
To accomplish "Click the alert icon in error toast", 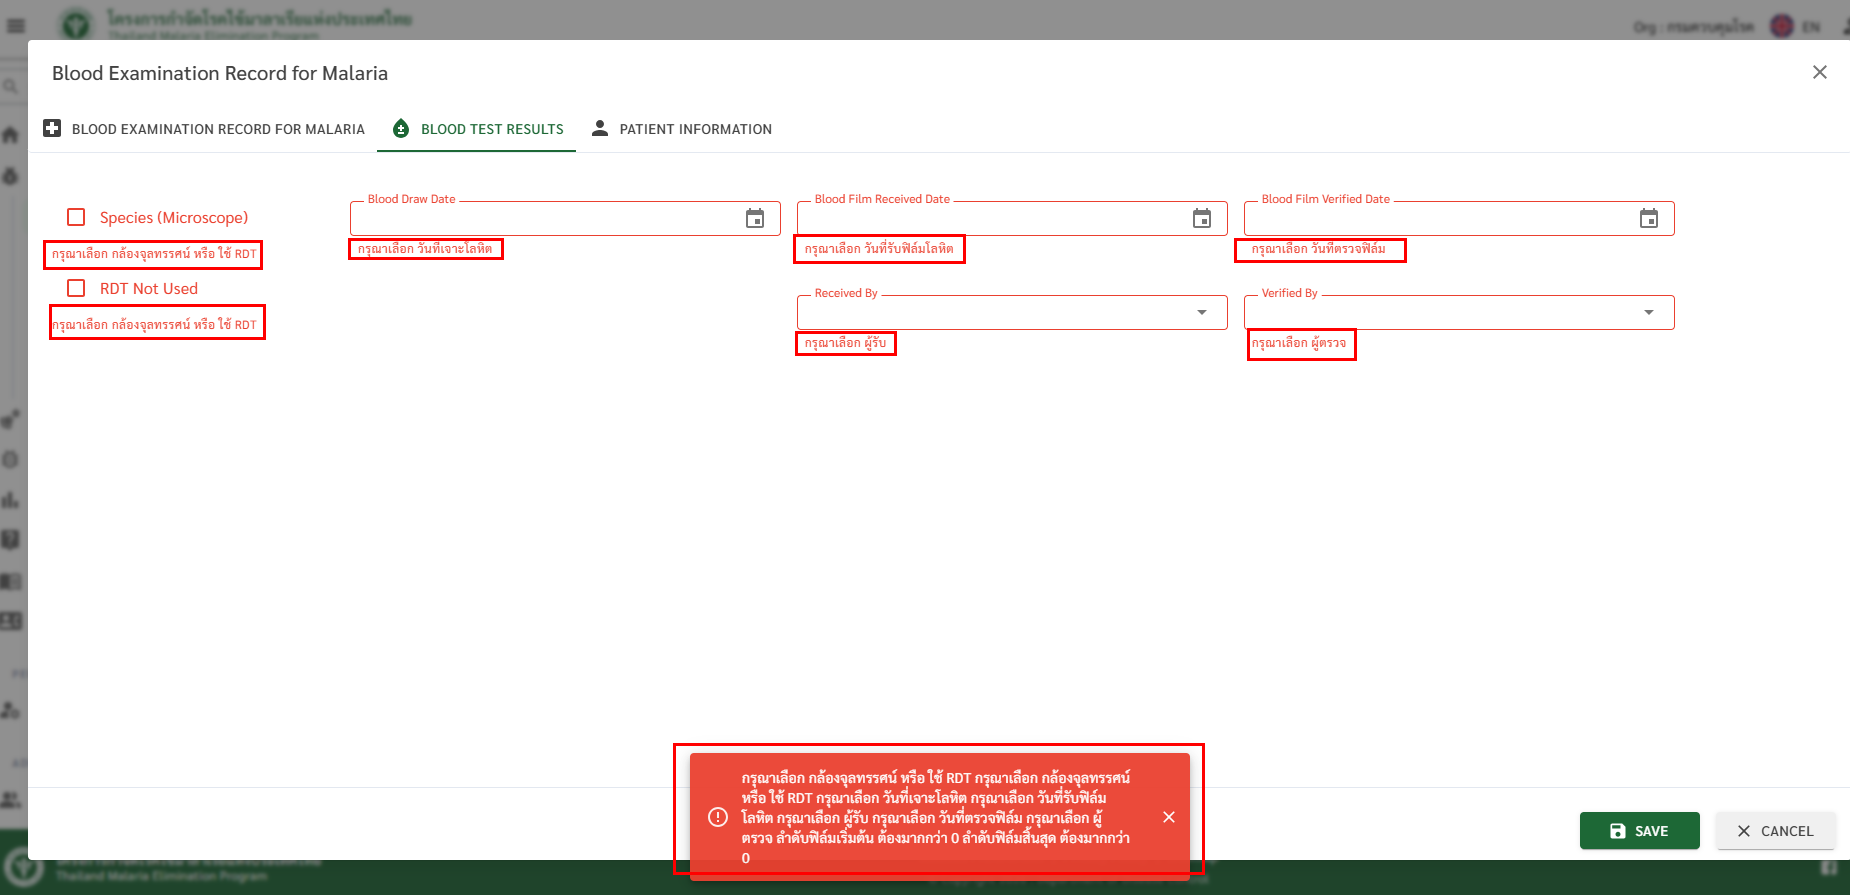I will (718, 817).
